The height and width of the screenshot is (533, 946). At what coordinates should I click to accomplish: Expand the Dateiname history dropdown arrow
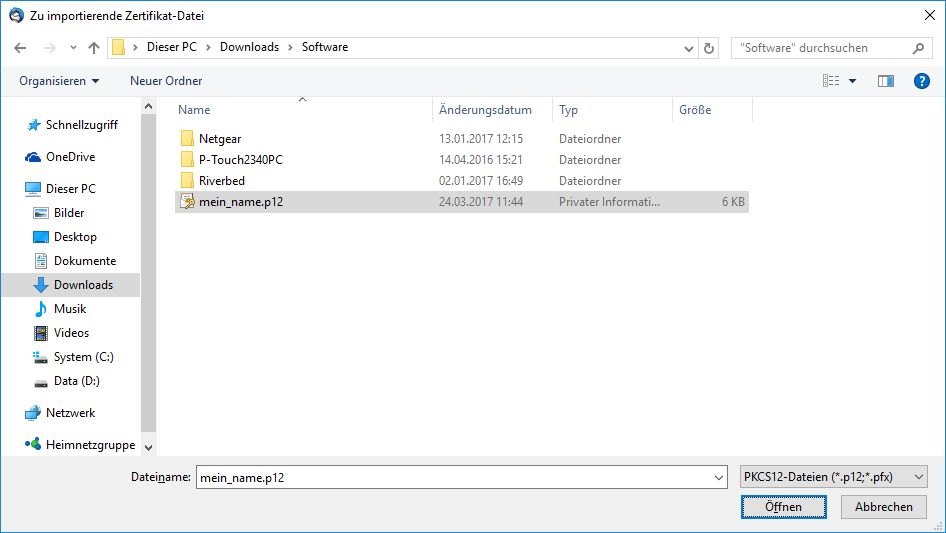click(x=719, y=478)
